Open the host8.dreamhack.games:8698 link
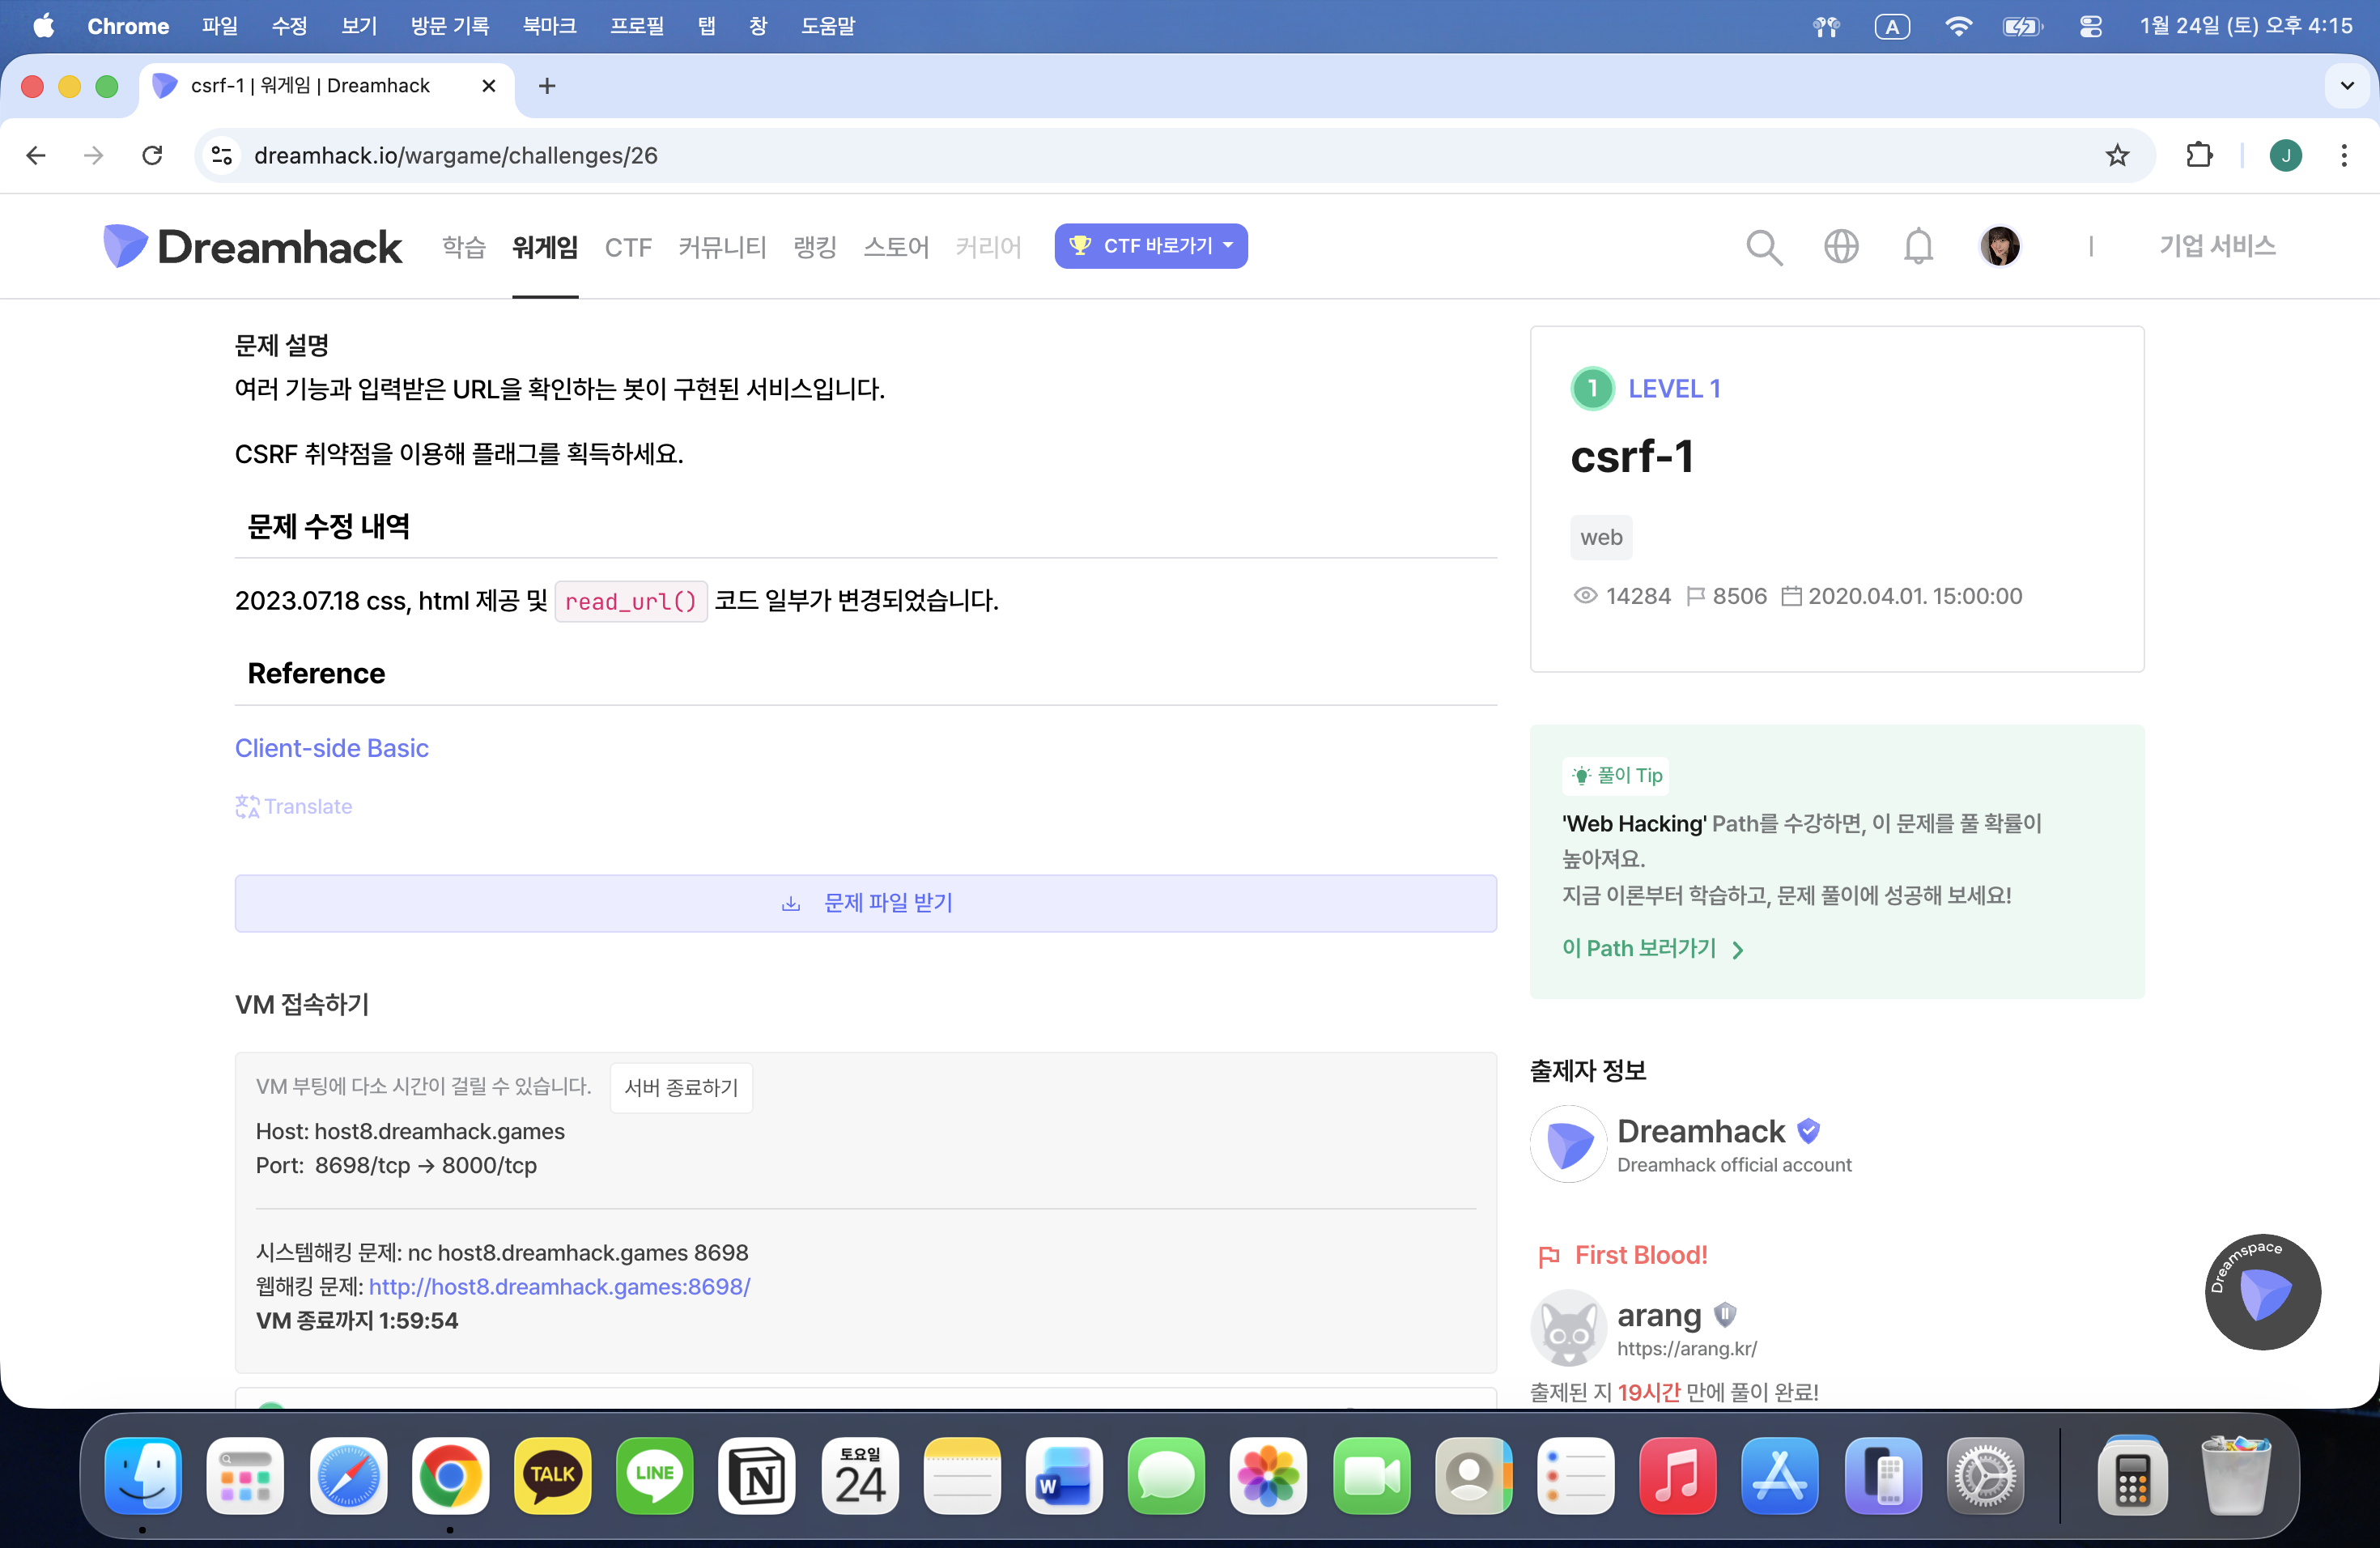The height and width of the screenshot is (1548, 2380). coord(559,1286)
